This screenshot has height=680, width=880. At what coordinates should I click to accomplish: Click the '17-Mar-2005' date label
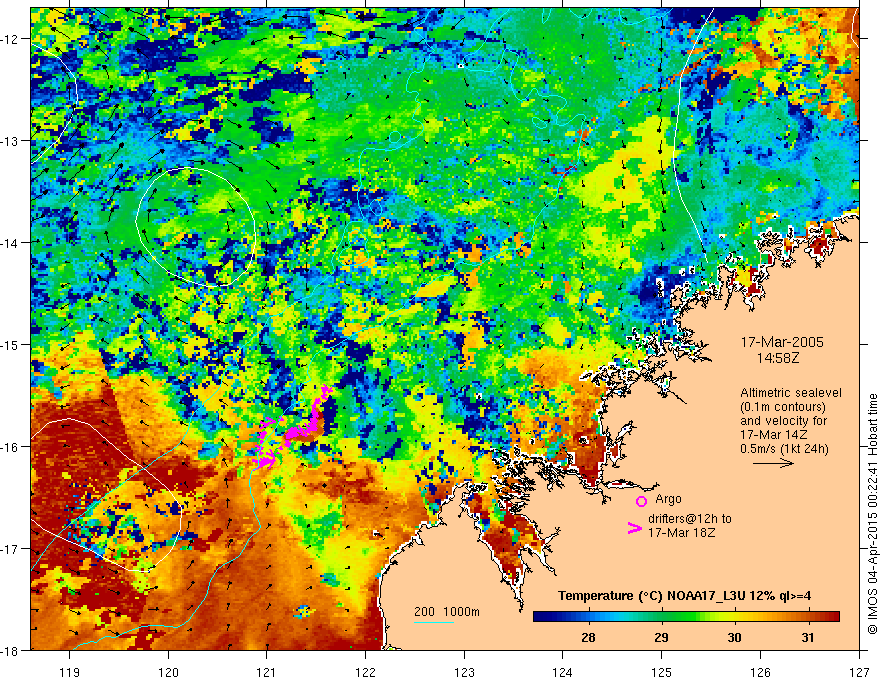(782, 342)
